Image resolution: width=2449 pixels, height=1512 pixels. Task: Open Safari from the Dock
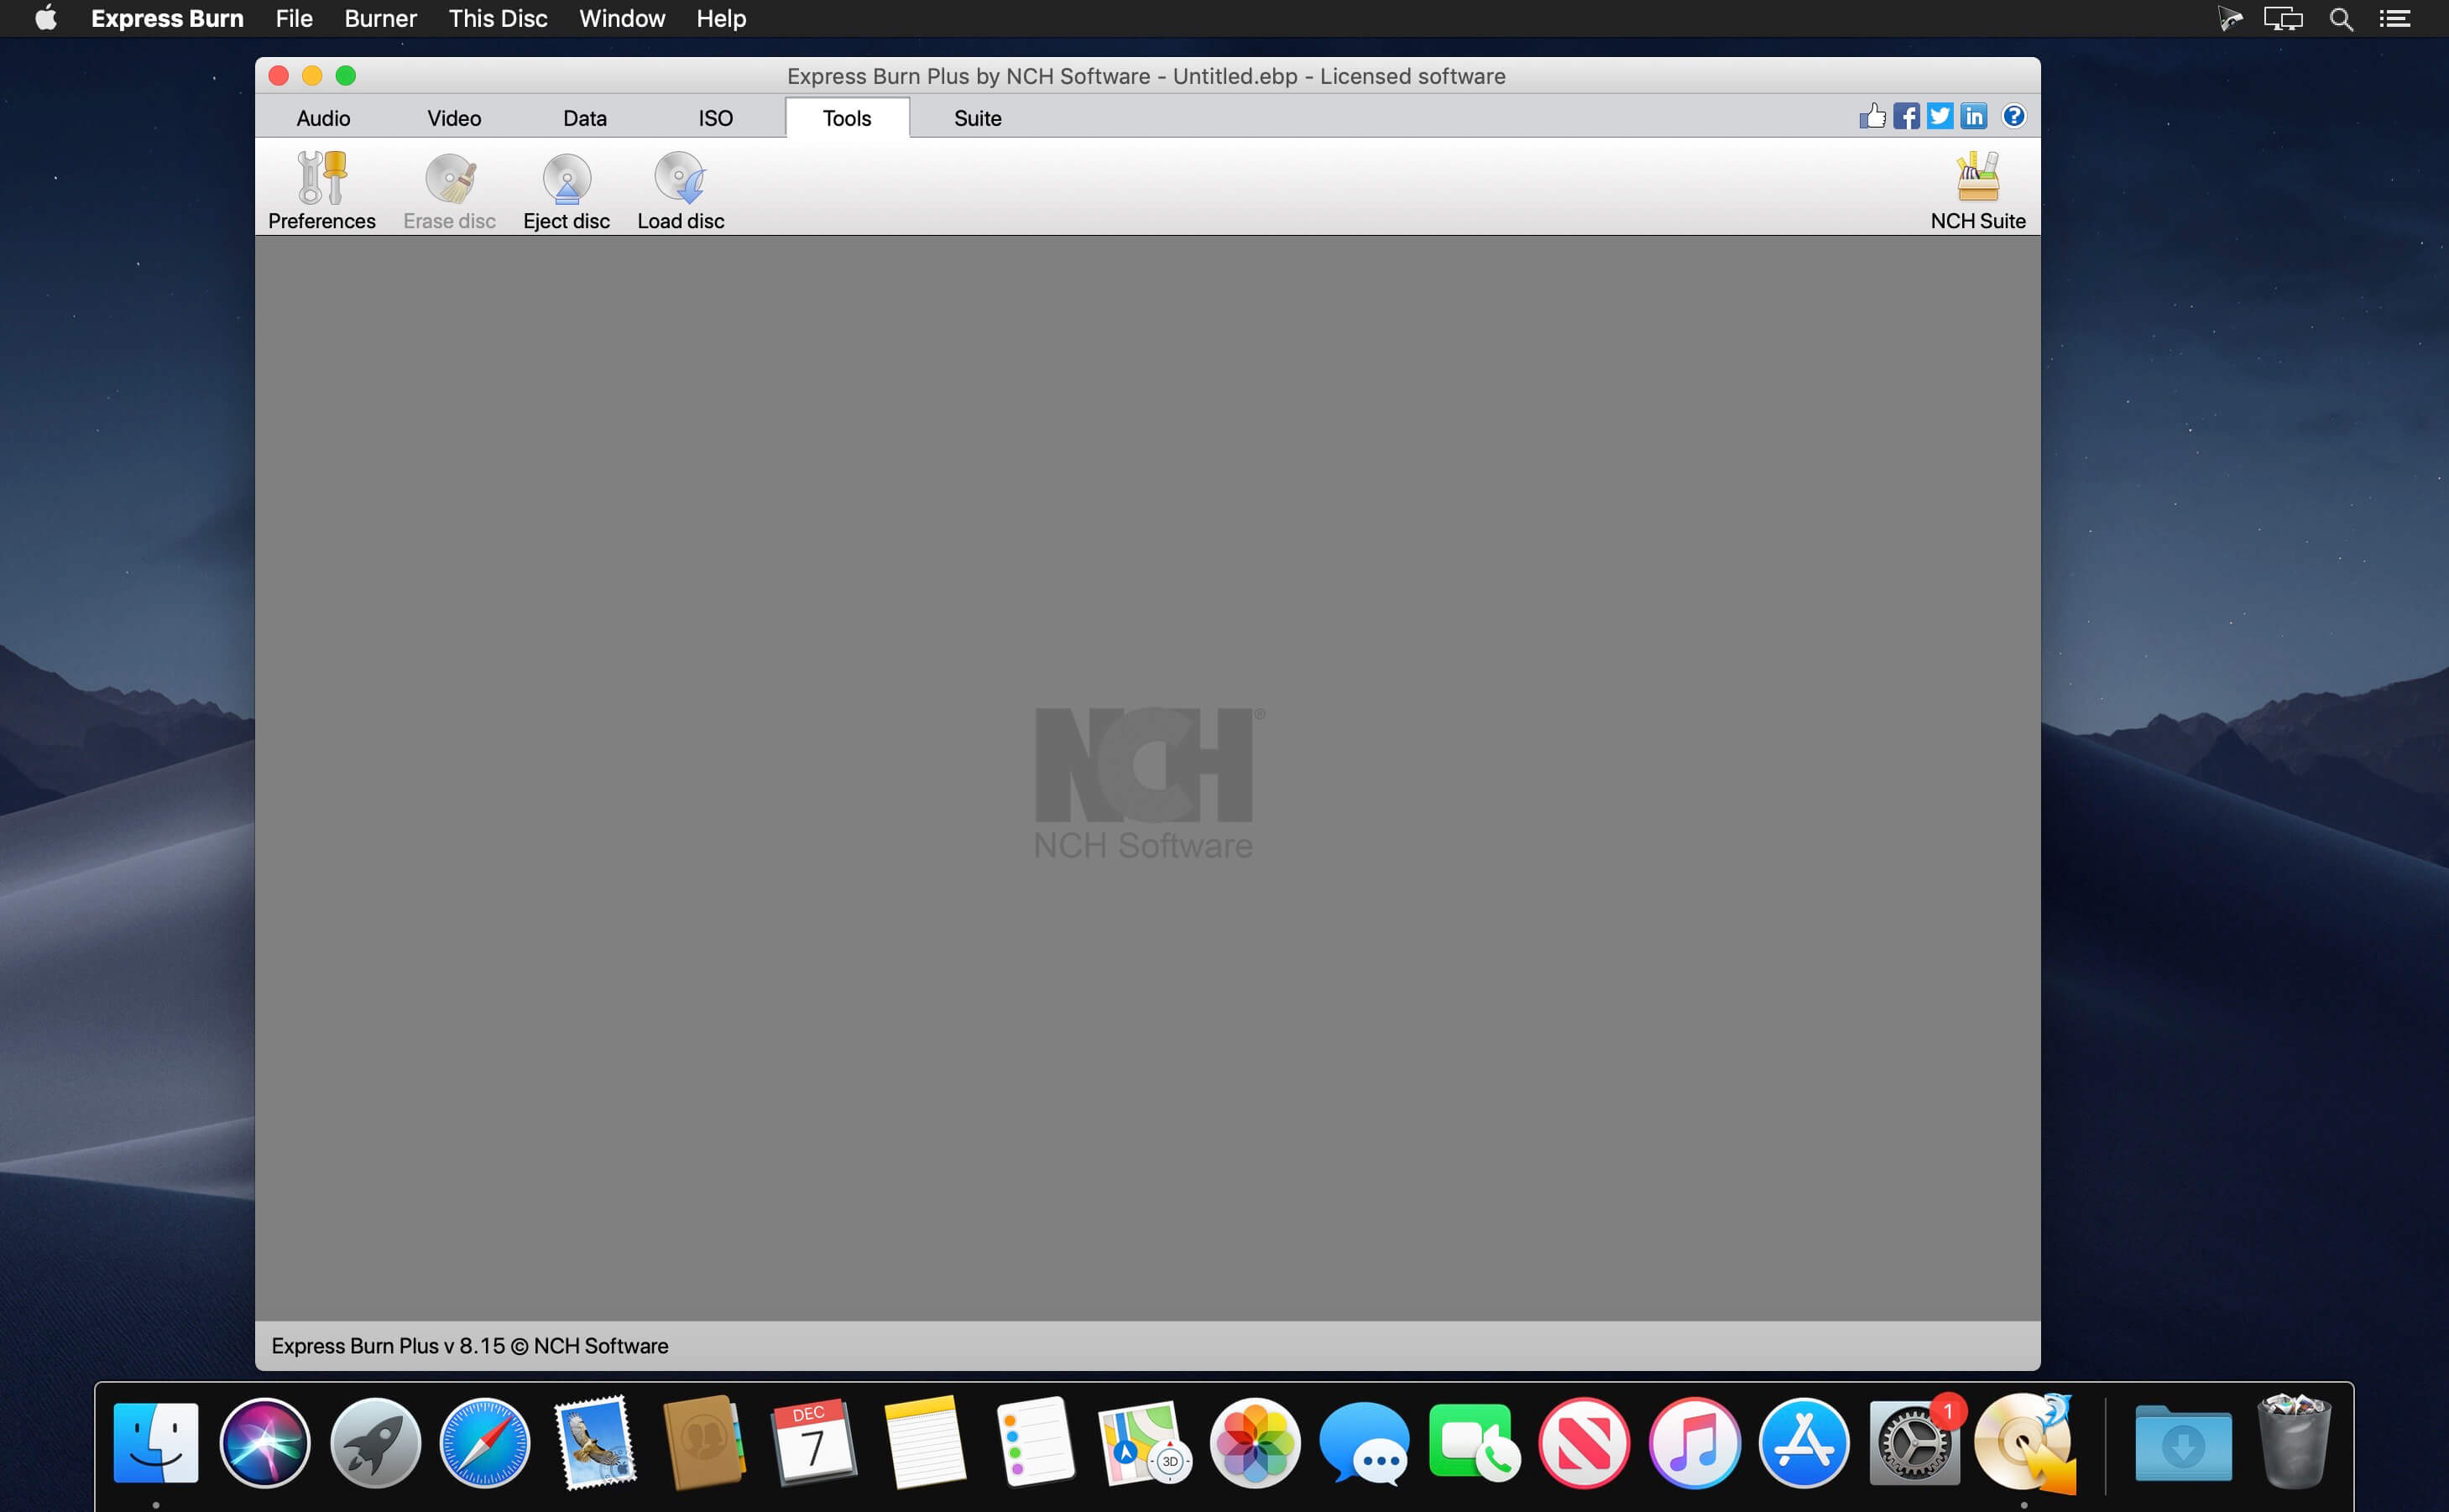coord(485,1442)
